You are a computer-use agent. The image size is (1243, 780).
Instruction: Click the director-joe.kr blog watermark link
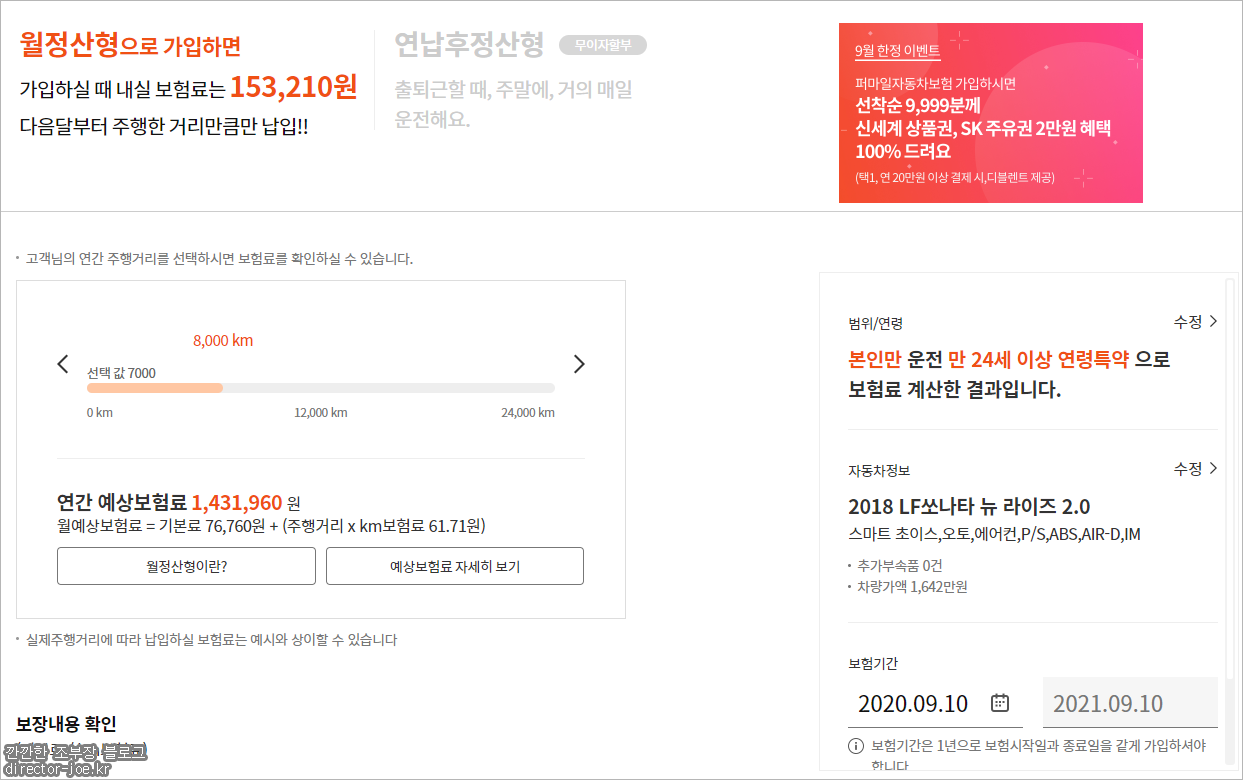coord(58,766)
